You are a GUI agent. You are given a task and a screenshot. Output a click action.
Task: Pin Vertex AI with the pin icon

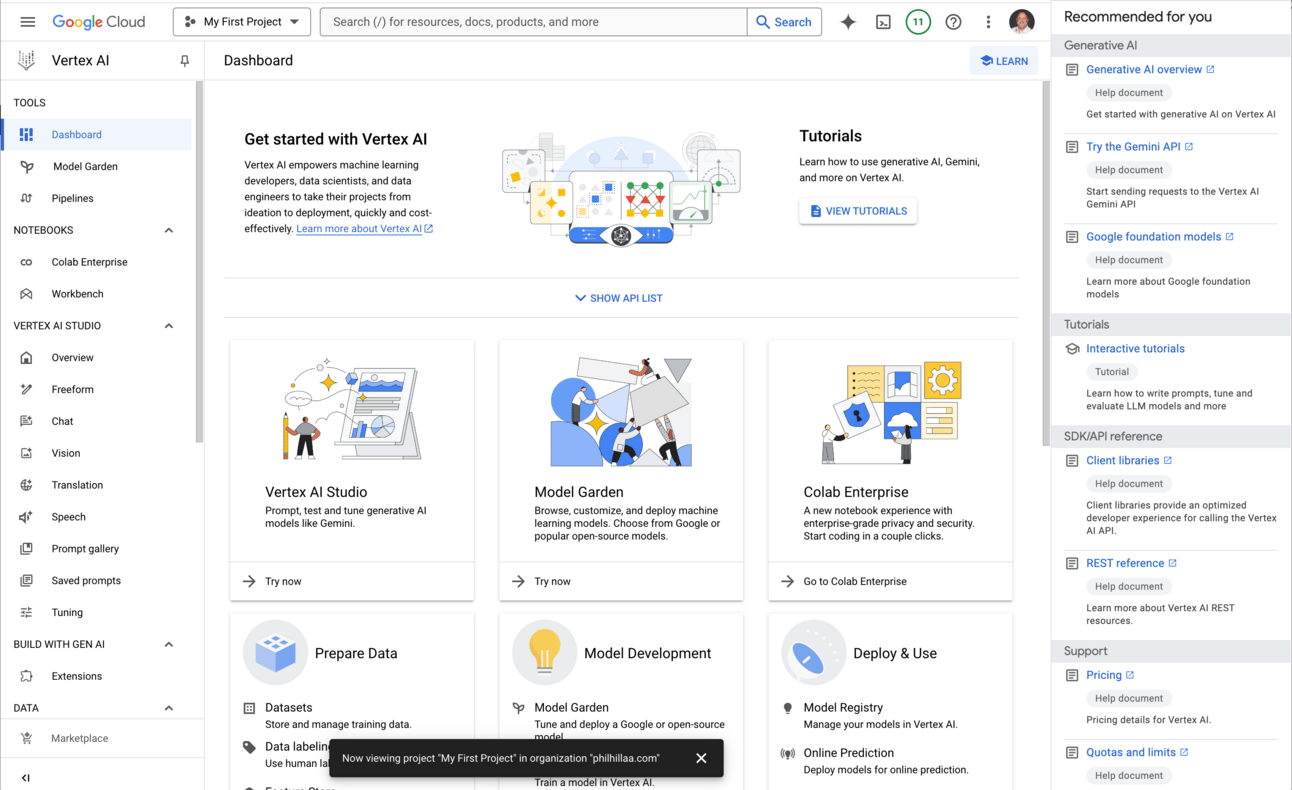[x=184, y=61]
